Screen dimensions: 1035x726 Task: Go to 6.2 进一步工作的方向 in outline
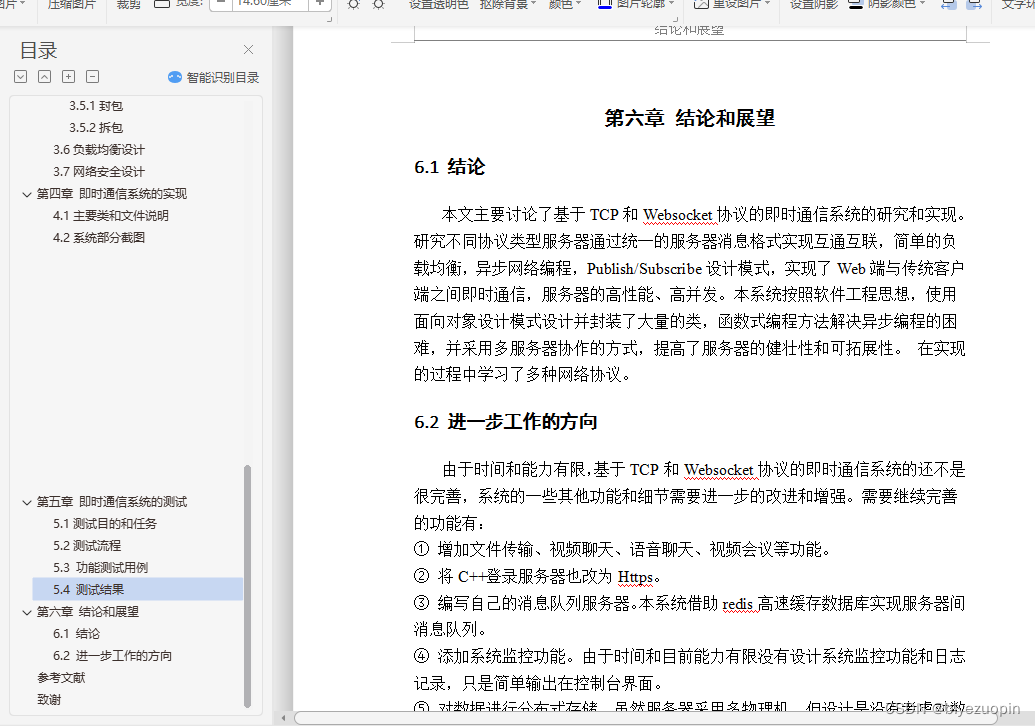[x=112, y=655]
